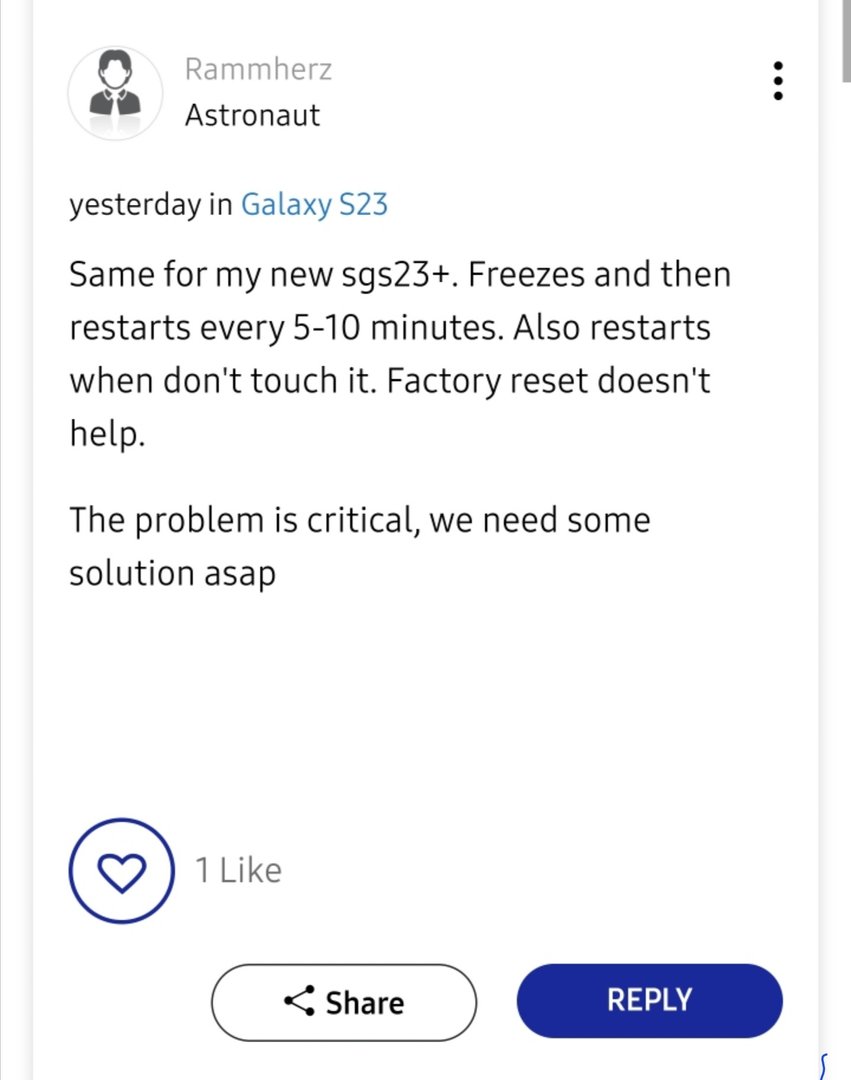Open Rammherz's profile avatar
The width and height of the screenshot is (851, 1080).
coord(114,92)
